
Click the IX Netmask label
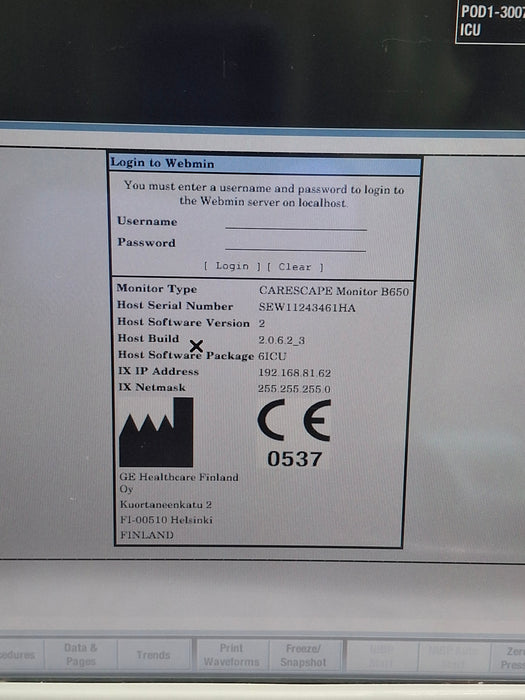tap(152, 387)
